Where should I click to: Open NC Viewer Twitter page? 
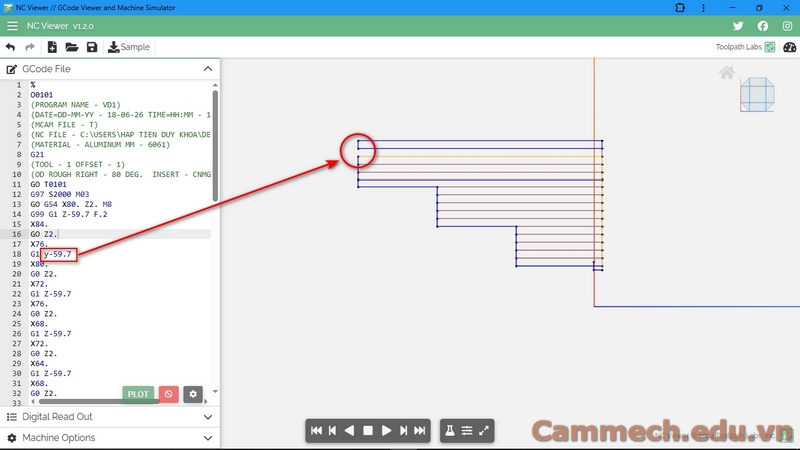point(738,26)
